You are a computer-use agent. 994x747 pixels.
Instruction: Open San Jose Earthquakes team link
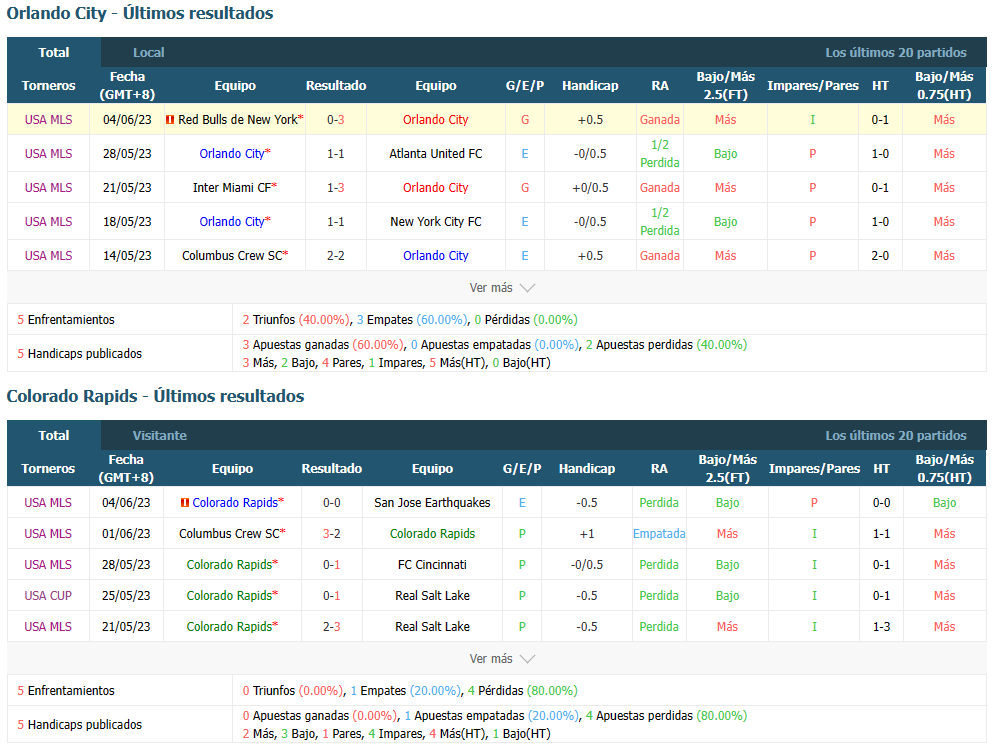point(432,503)
